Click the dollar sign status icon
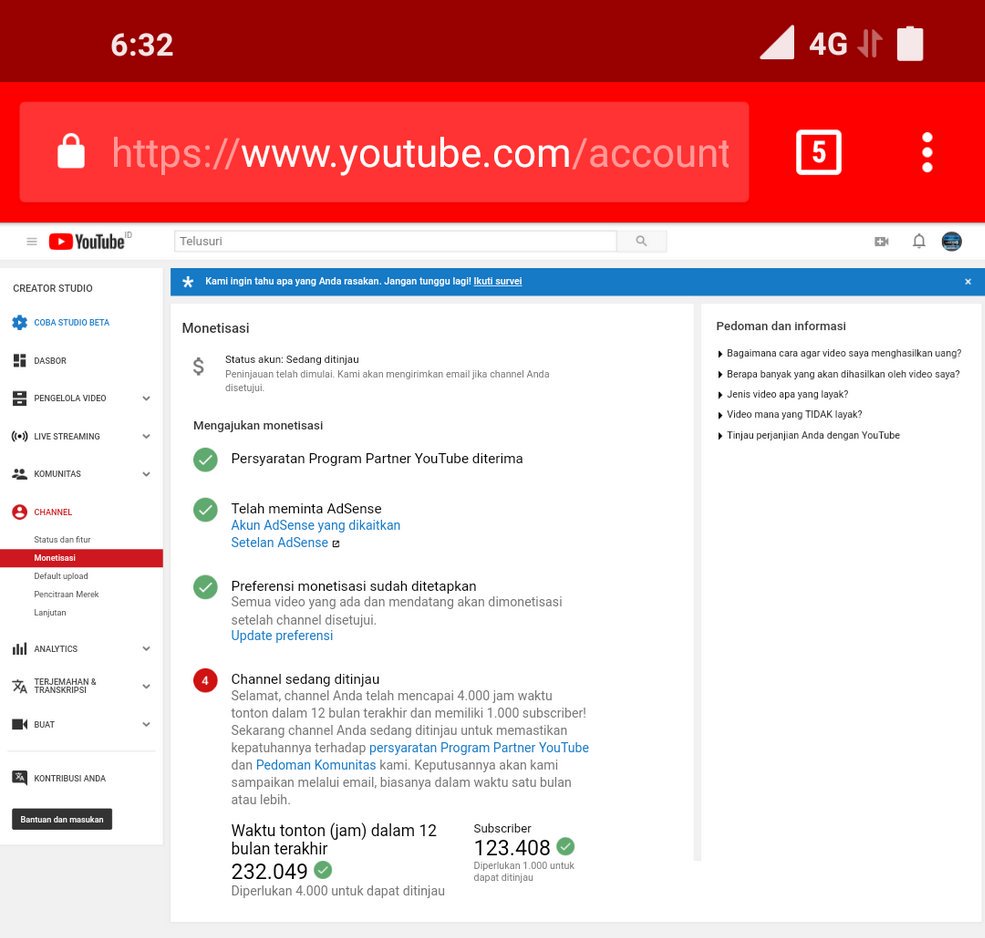The width and height of the screenshot is (985, 938). pos(199,366)
